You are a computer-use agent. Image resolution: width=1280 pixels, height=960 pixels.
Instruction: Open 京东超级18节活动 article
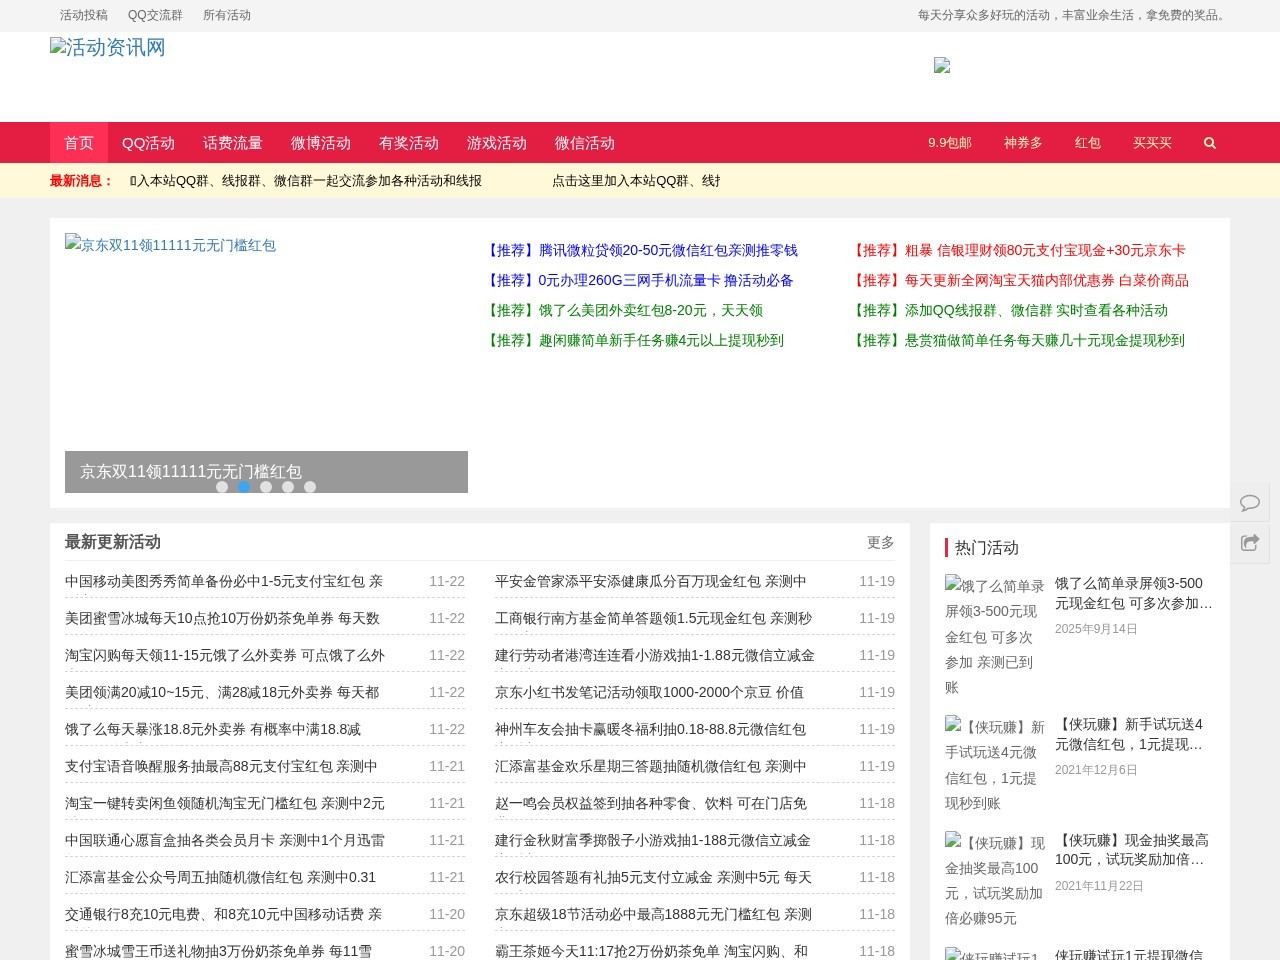pos(653,914)
